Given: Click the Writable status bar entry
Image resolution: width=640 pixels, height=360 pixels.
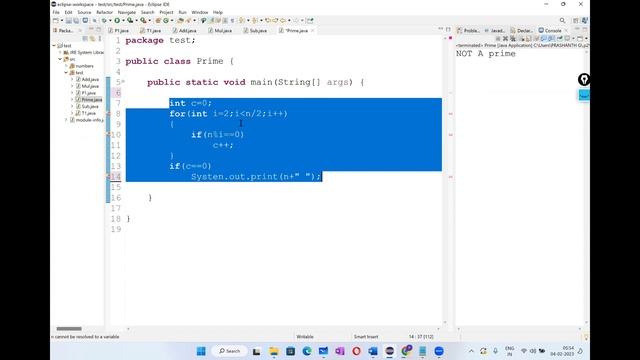Looking at the screenshot, I should pyautogui.click(x=304, y=337).
